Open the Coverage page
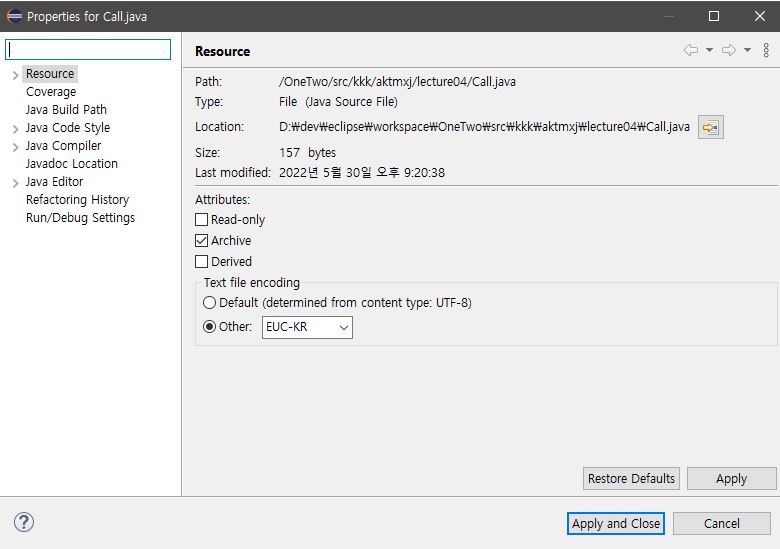This screenshot has height=549, width=780. [x=51, y=92]
